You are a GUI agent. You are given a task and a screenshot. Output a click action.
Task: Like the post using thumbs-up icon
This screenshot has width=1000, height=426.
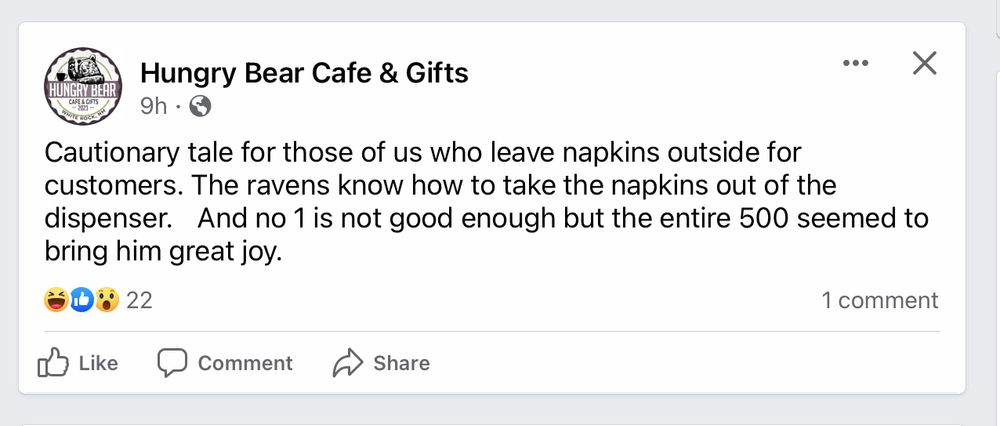[x=53, y=363]
